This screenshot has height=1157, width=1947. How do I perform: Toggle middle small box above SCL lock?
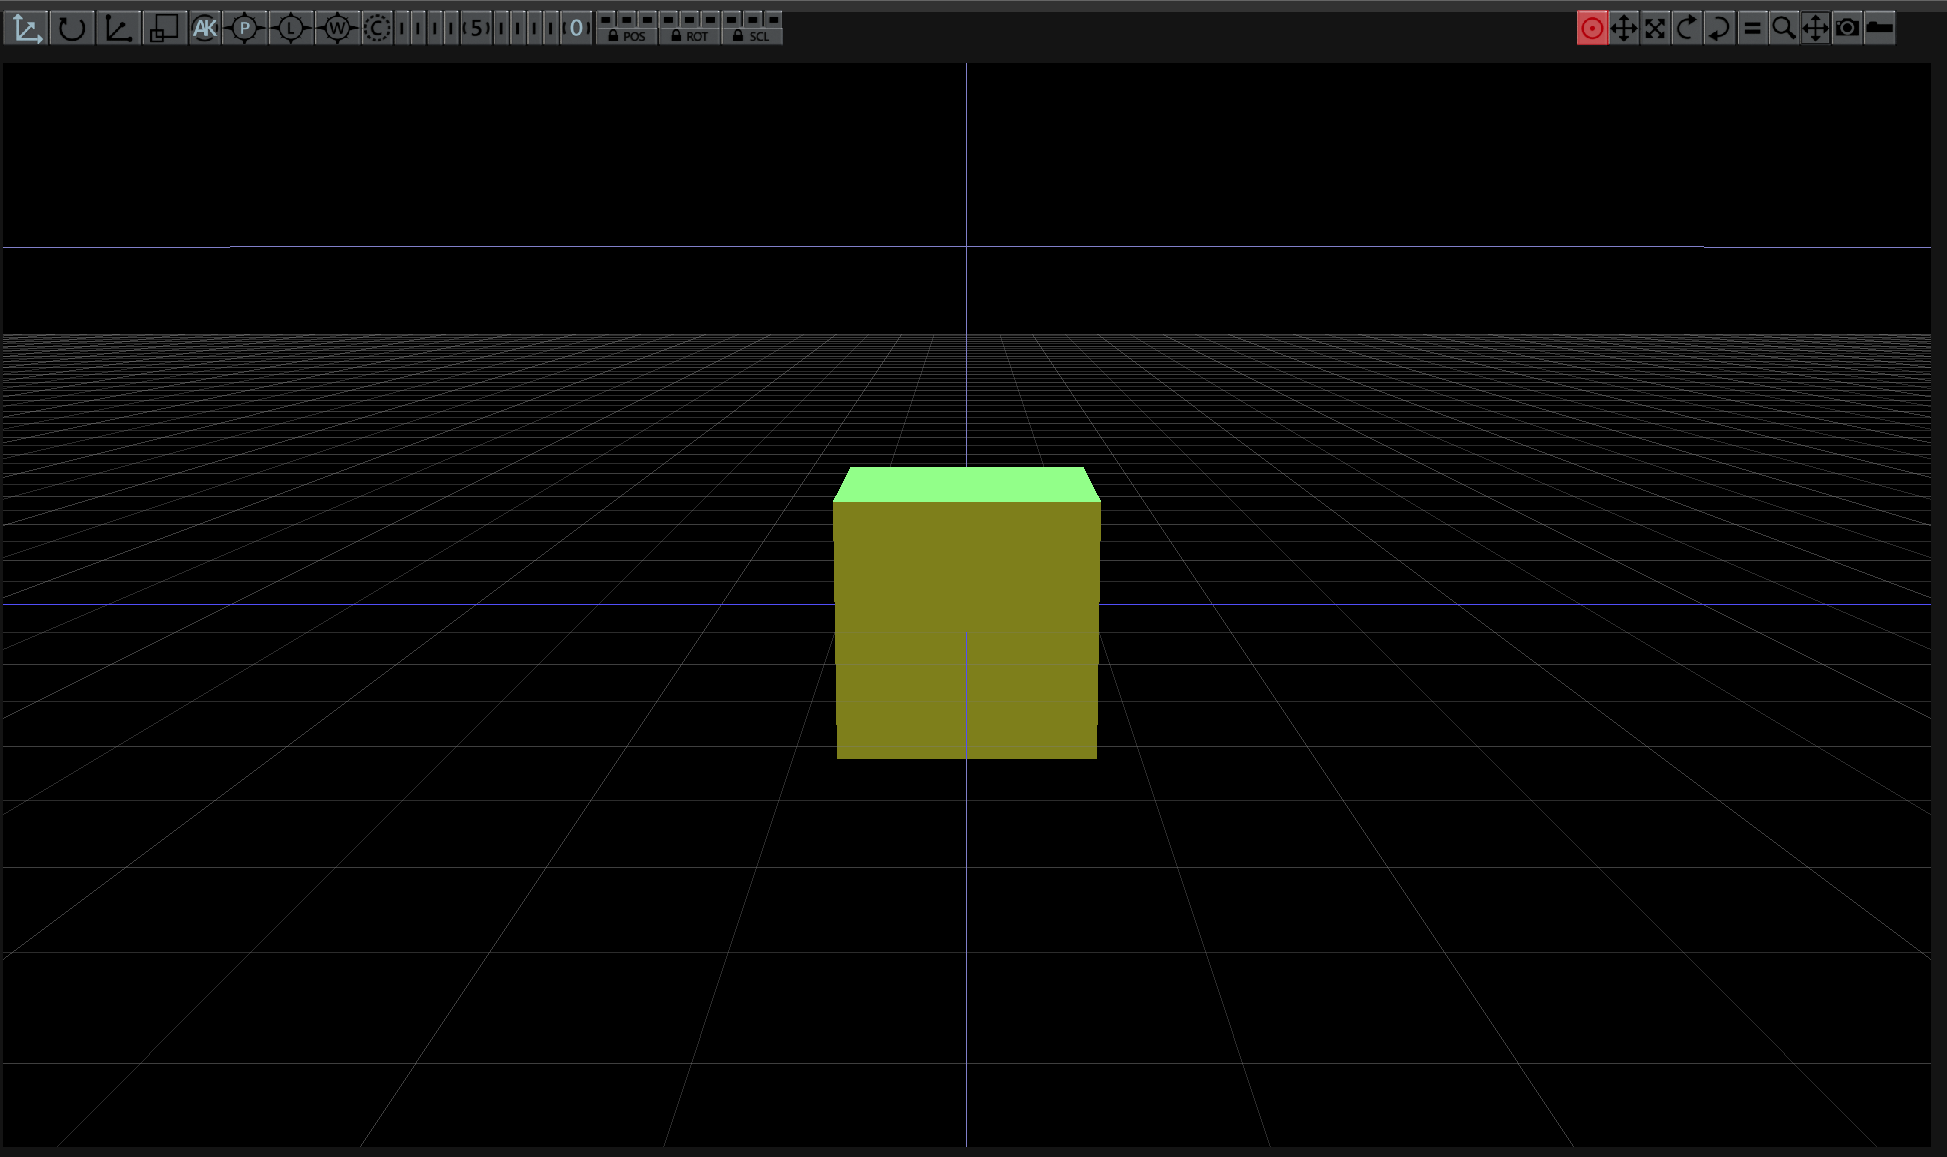click(752, 19)
